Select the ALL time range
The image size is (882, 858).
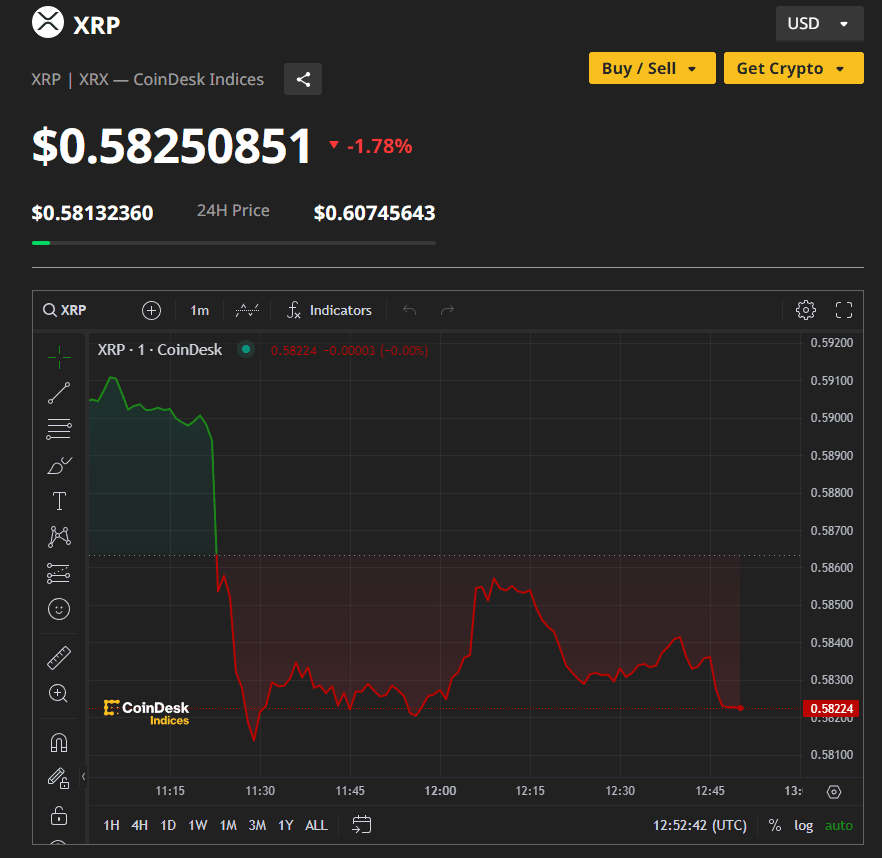(316, 825)
